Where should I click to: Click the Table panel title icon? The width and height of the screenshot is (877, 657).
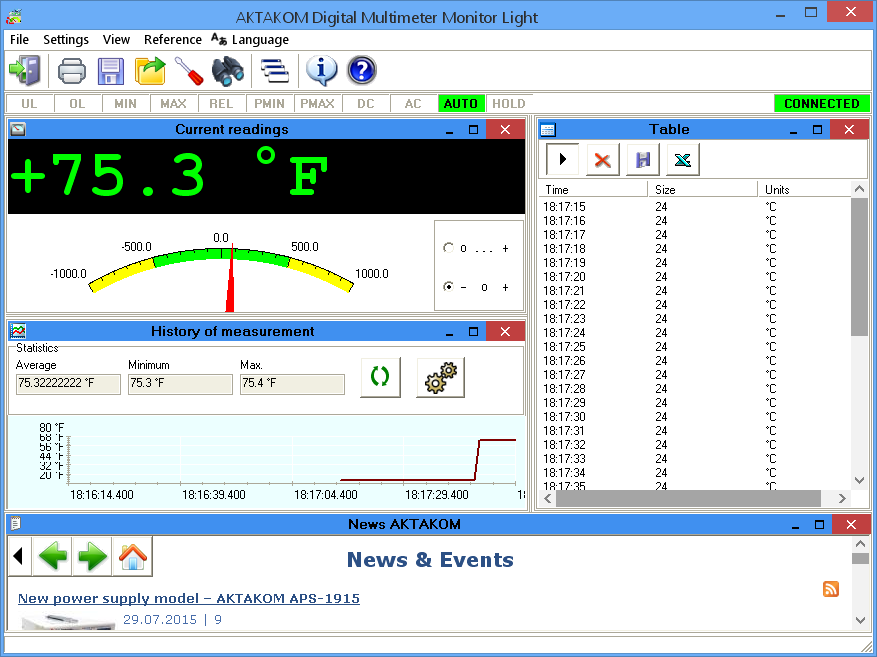point(548,130)
